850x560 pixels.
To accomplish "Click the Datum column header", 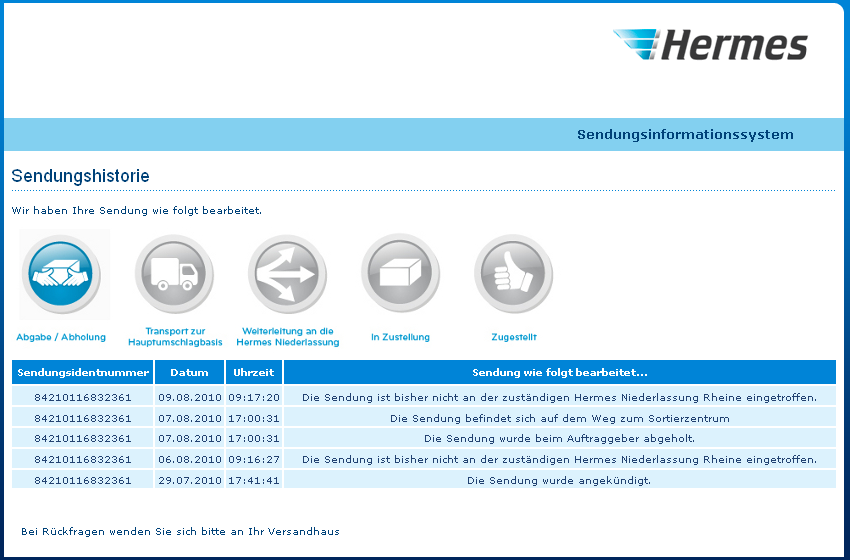I will tap(189, 373).
